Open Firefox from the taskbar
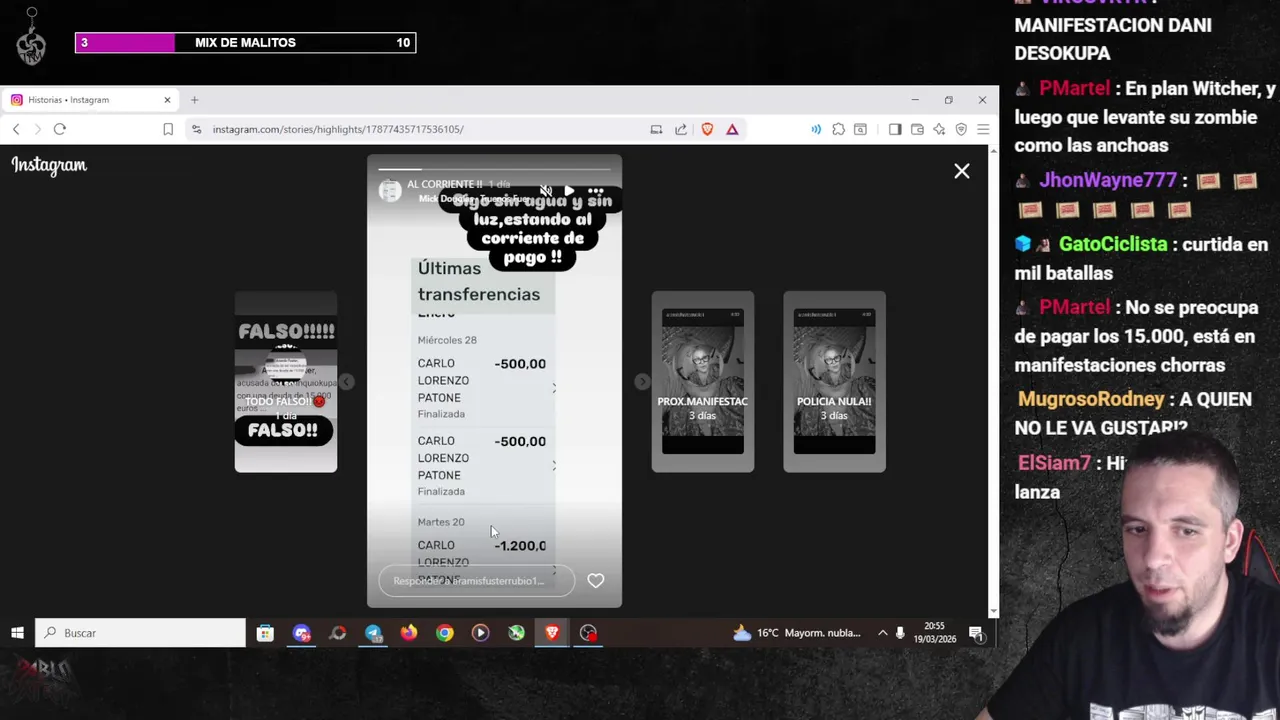 point(409,633)
